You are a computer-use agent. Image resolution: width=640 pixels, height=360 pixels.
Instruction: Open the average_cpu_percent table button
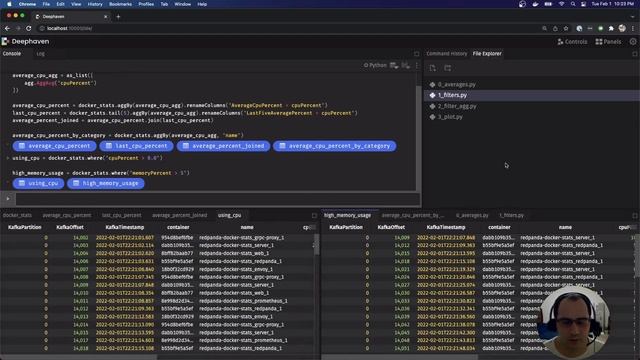point(54,146)
